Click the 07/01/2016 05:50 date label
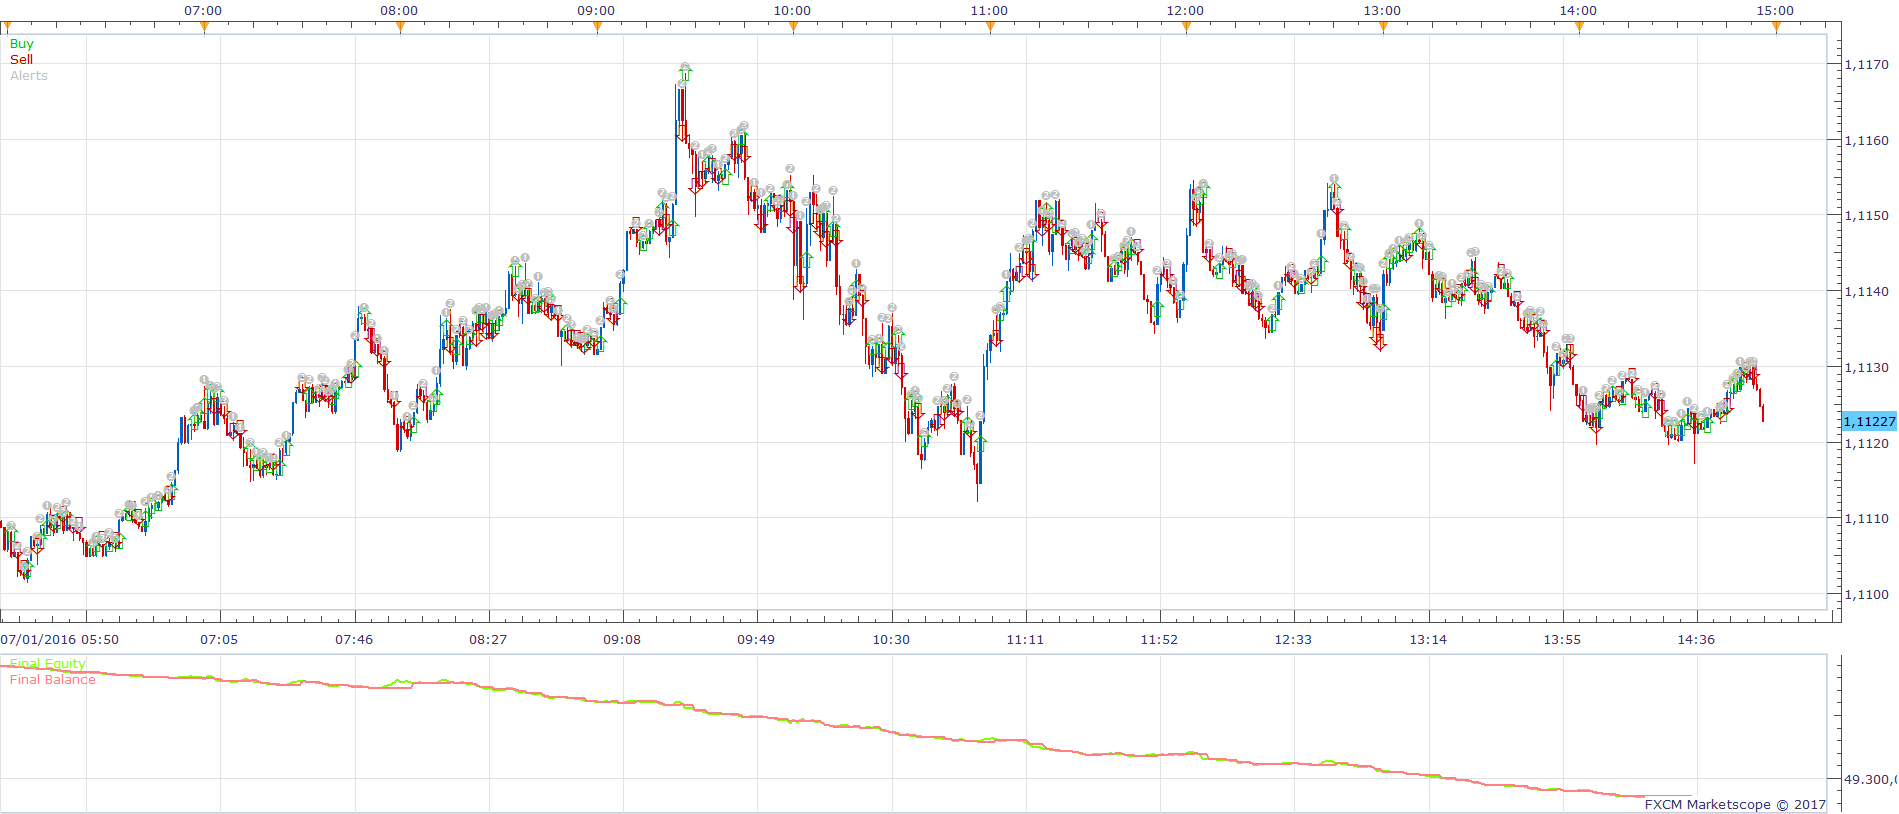1899x814 pixels. pyautogui.click(x=60, y=640)
